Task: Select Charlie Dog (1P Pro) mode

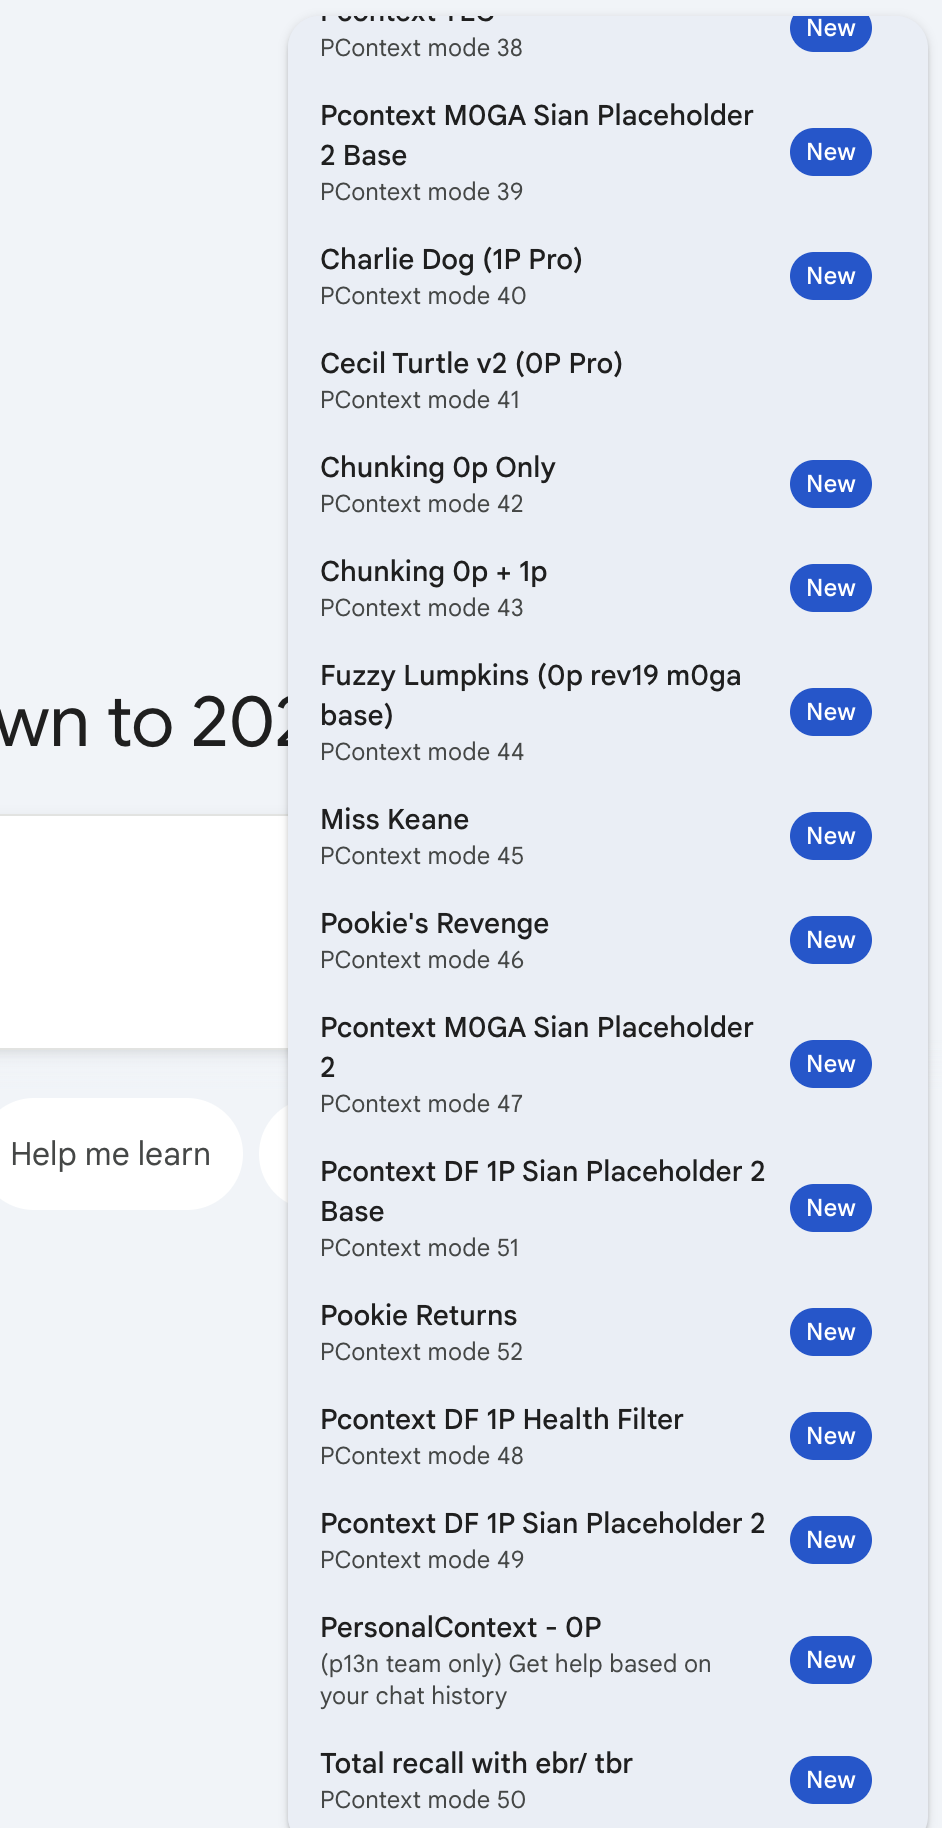Action: coord(452,276)
